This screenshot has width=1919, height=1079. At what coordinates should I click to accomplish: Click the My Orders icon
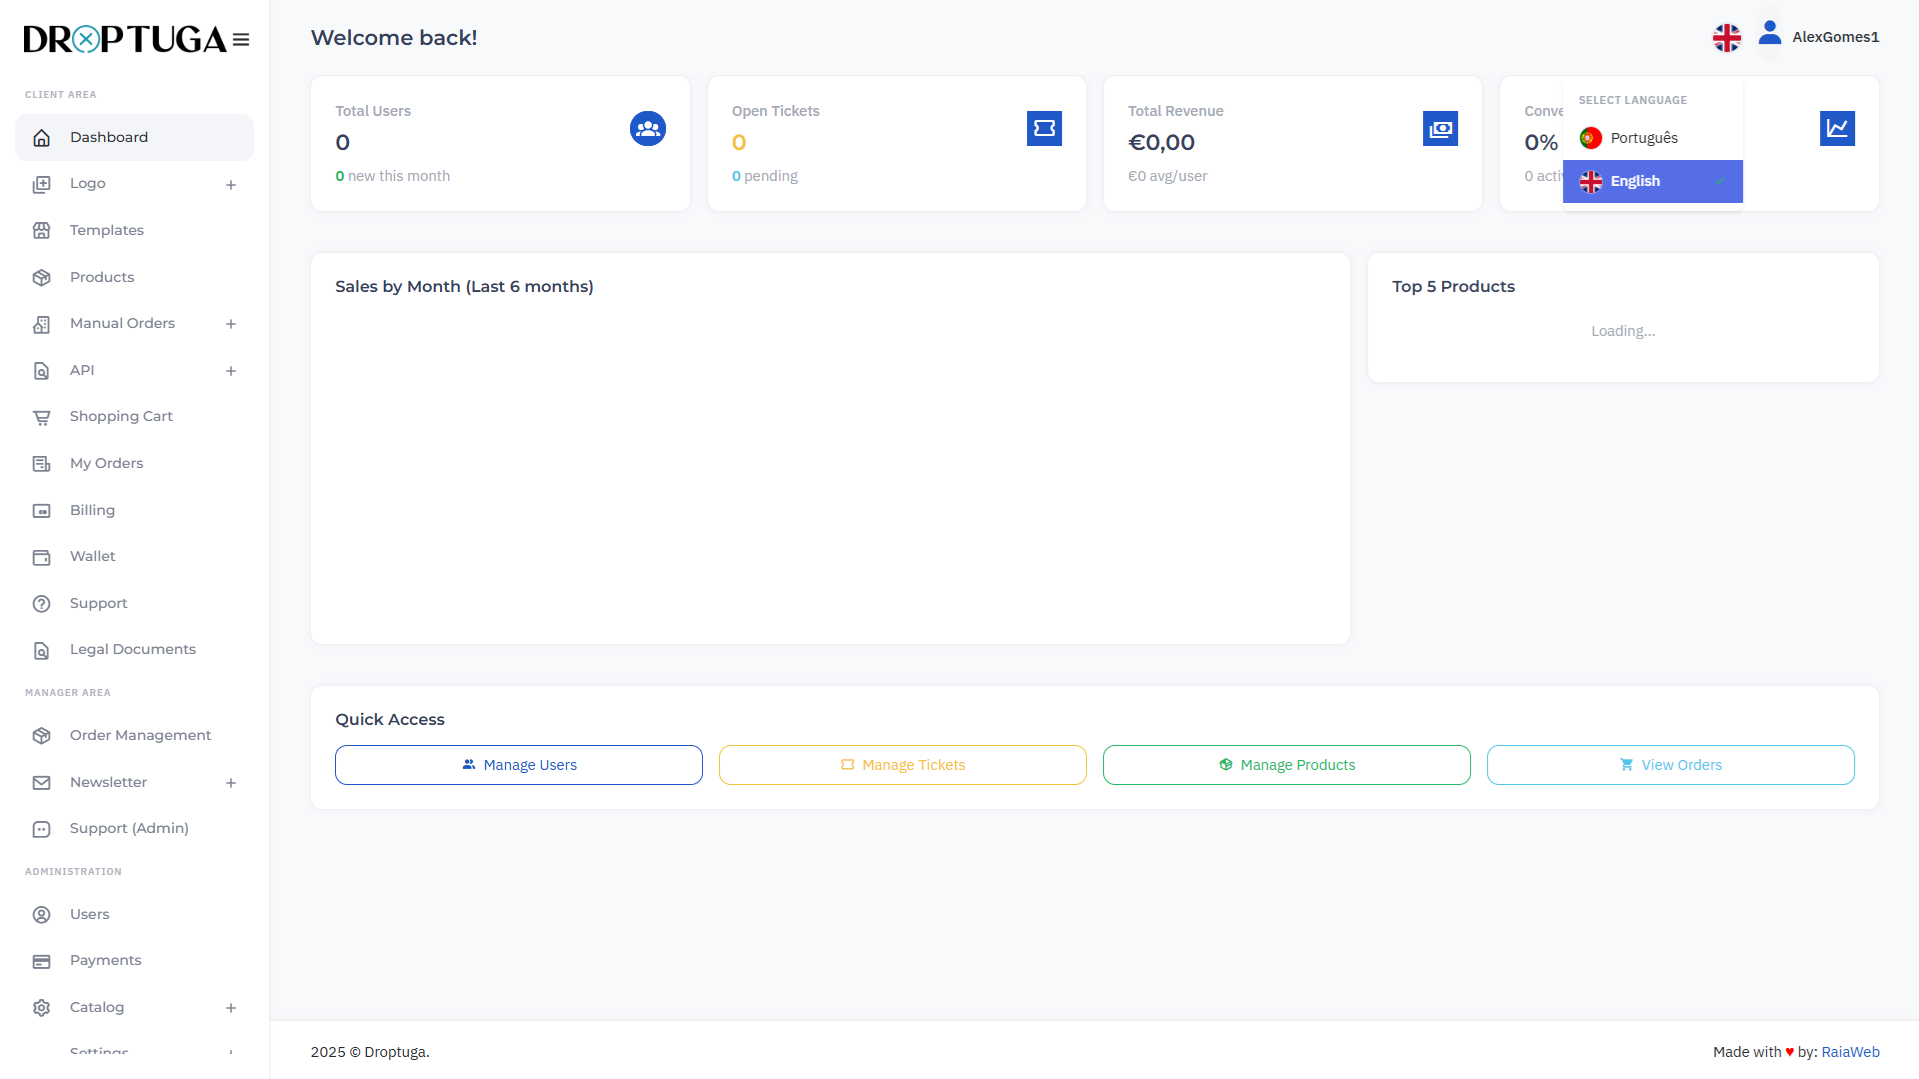click(x=41, y=464)
